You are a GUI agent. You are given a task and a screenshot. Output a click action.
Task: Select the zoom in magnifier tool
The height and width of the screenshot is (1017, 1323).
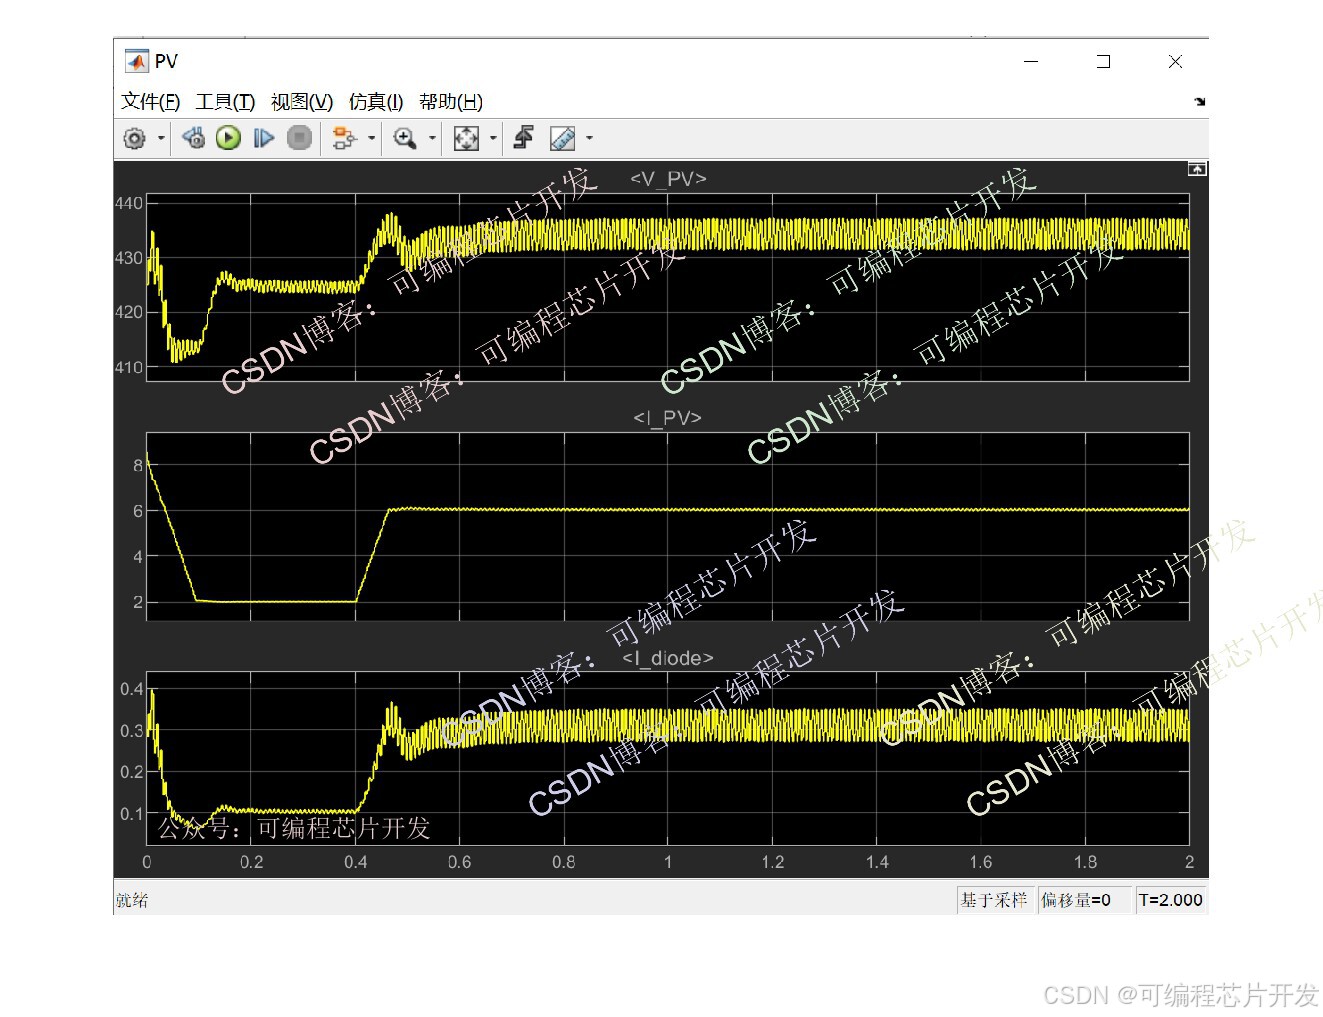(405, 138)
